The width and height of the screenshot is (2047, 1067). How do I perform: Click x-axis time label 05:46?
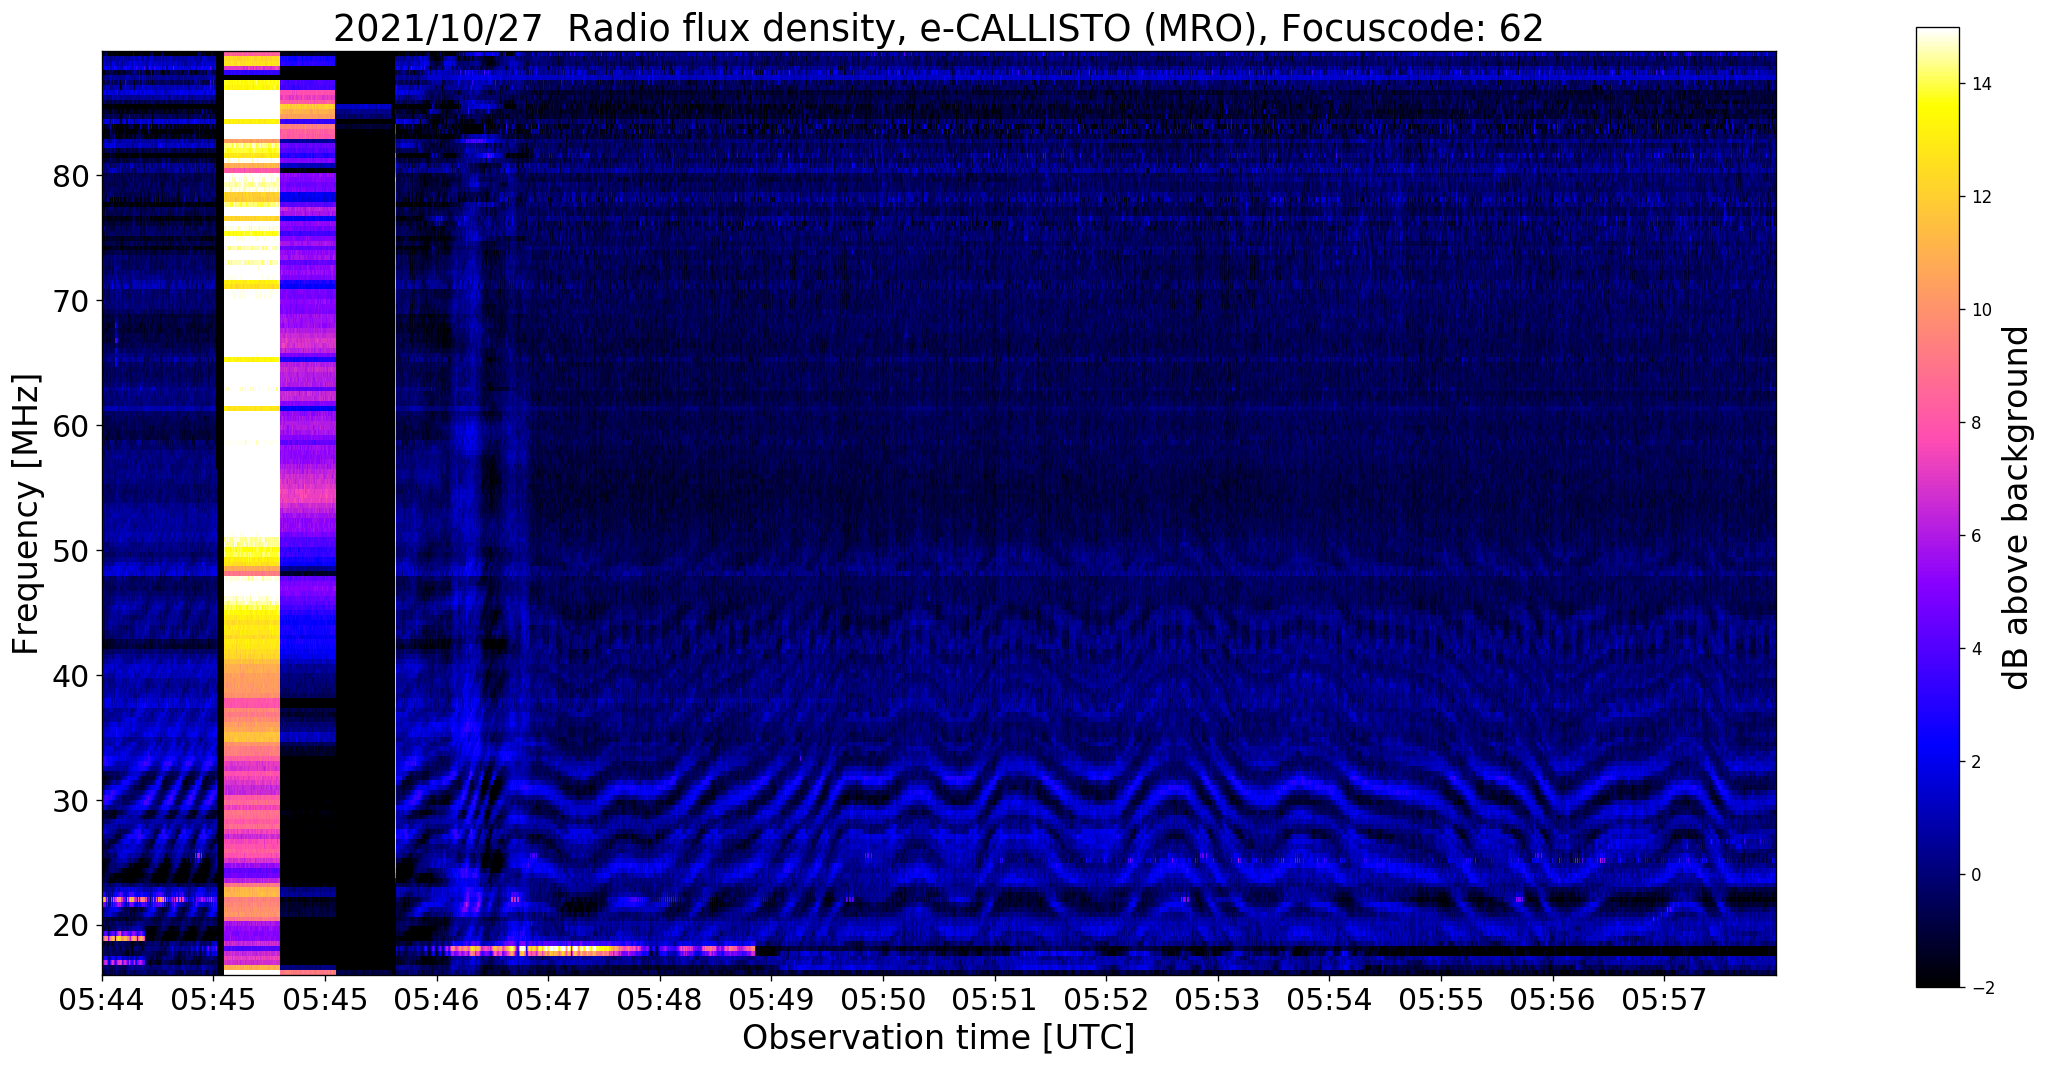(x=437, y=998)
